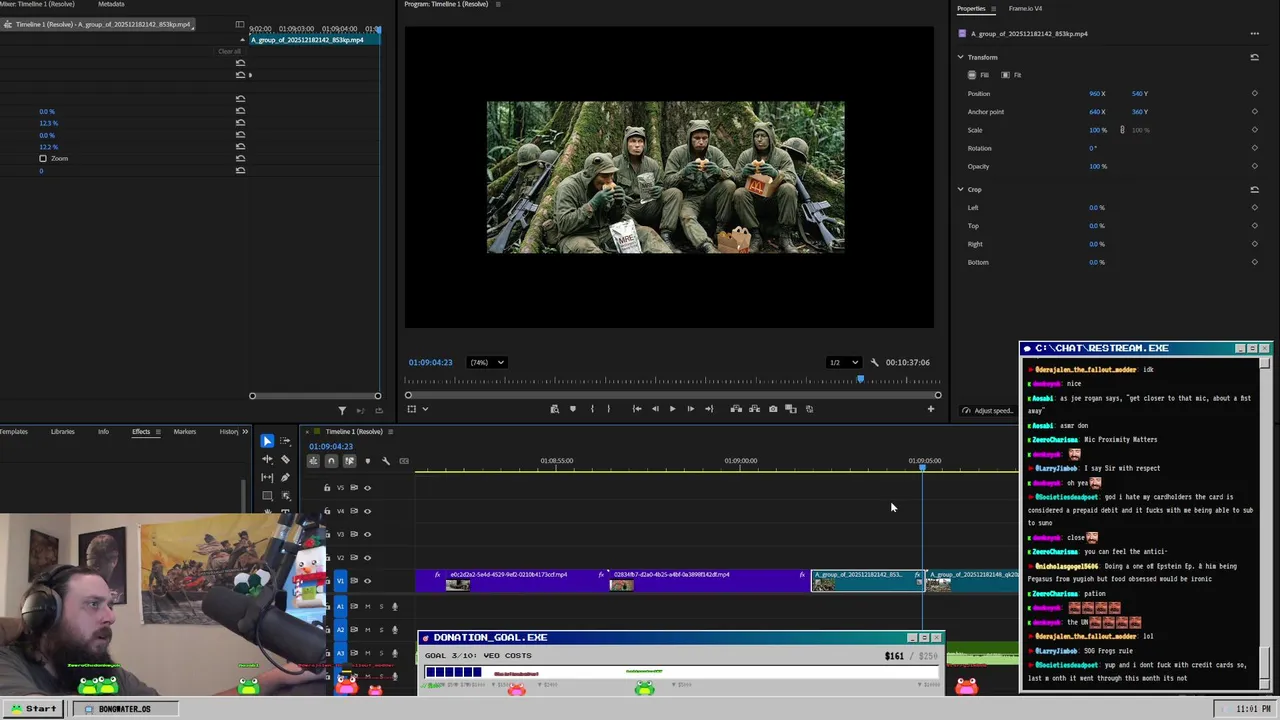Open button editor plus icon
This screenshot has height=720, width=1280.
pyautogui.click(x=931, y=408)
